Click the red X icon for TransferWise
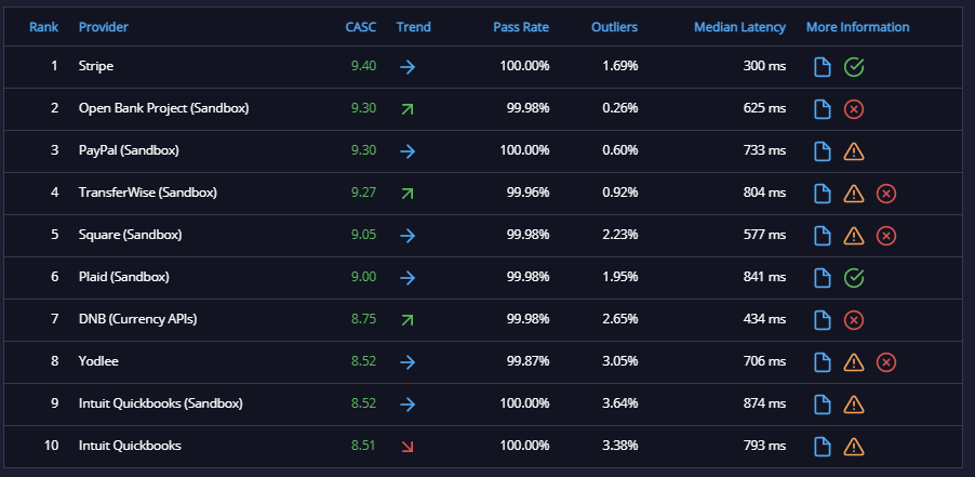 886,194
